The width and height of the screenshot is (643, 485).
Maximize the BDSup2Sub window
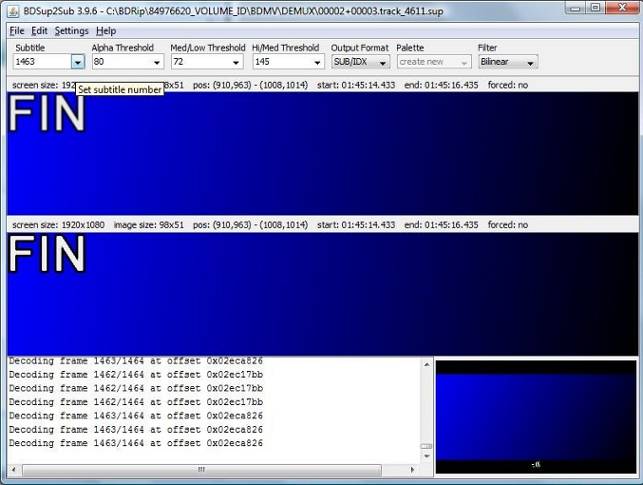596,8
